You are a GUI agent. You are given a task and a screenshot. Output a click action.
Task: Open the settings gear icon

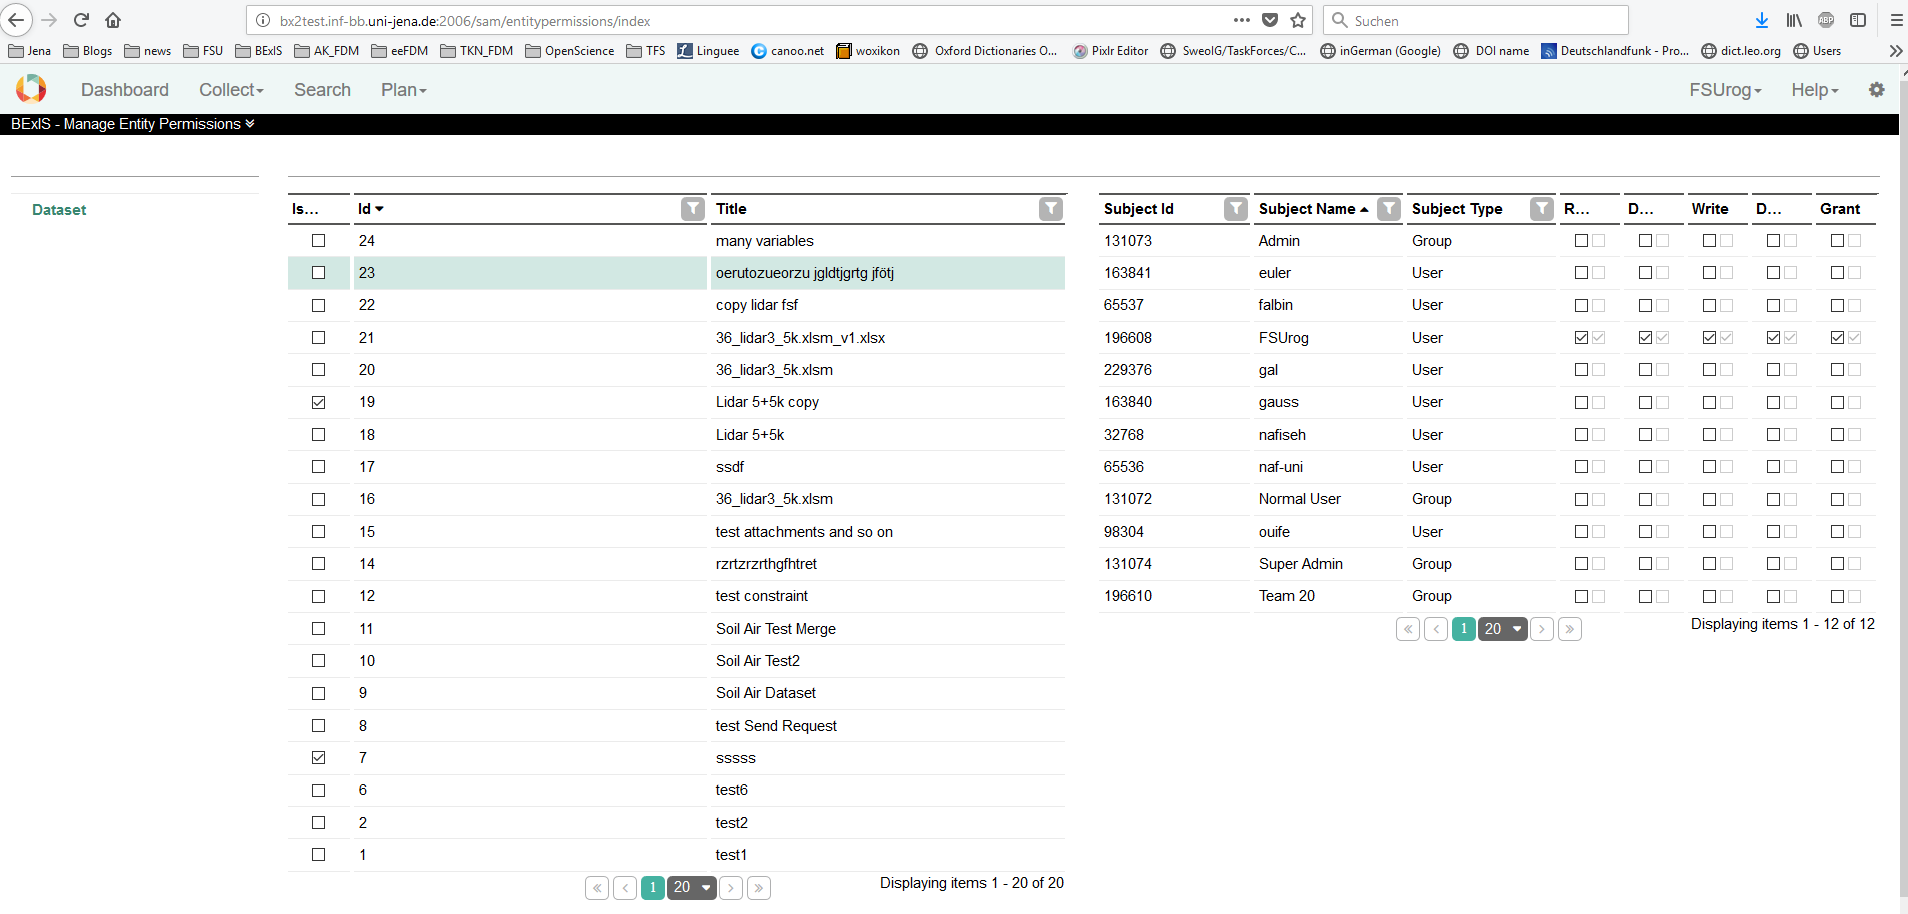click(1877, 89)
